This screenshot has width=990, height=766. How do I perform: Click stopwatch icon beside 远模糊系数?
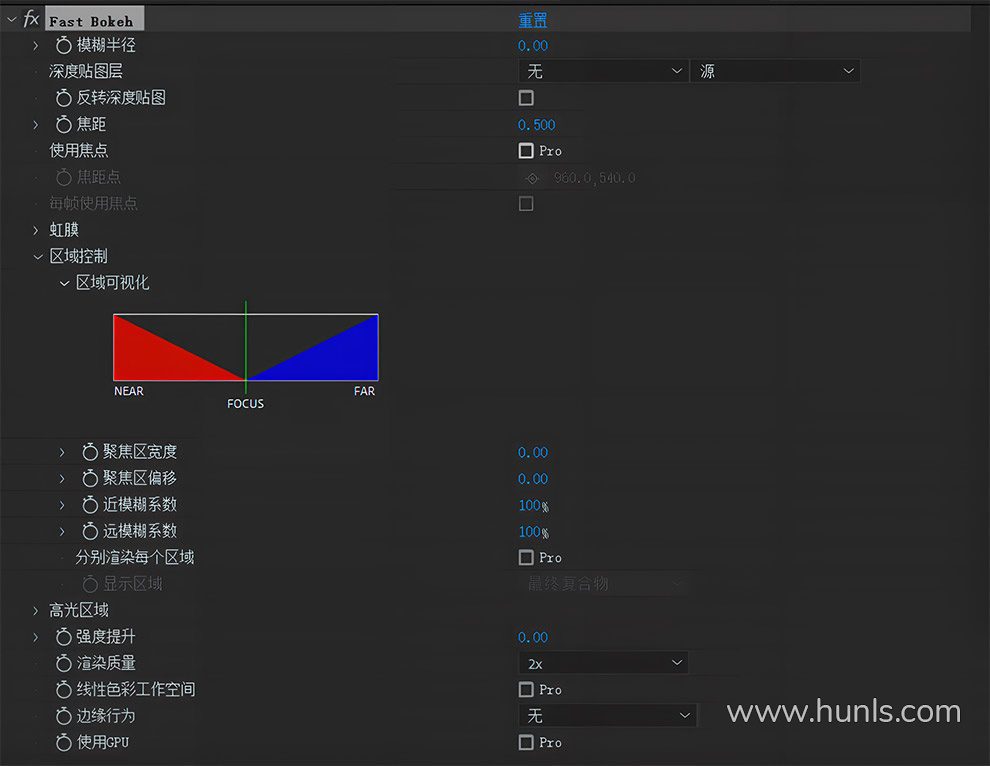[x=90, y=531]
